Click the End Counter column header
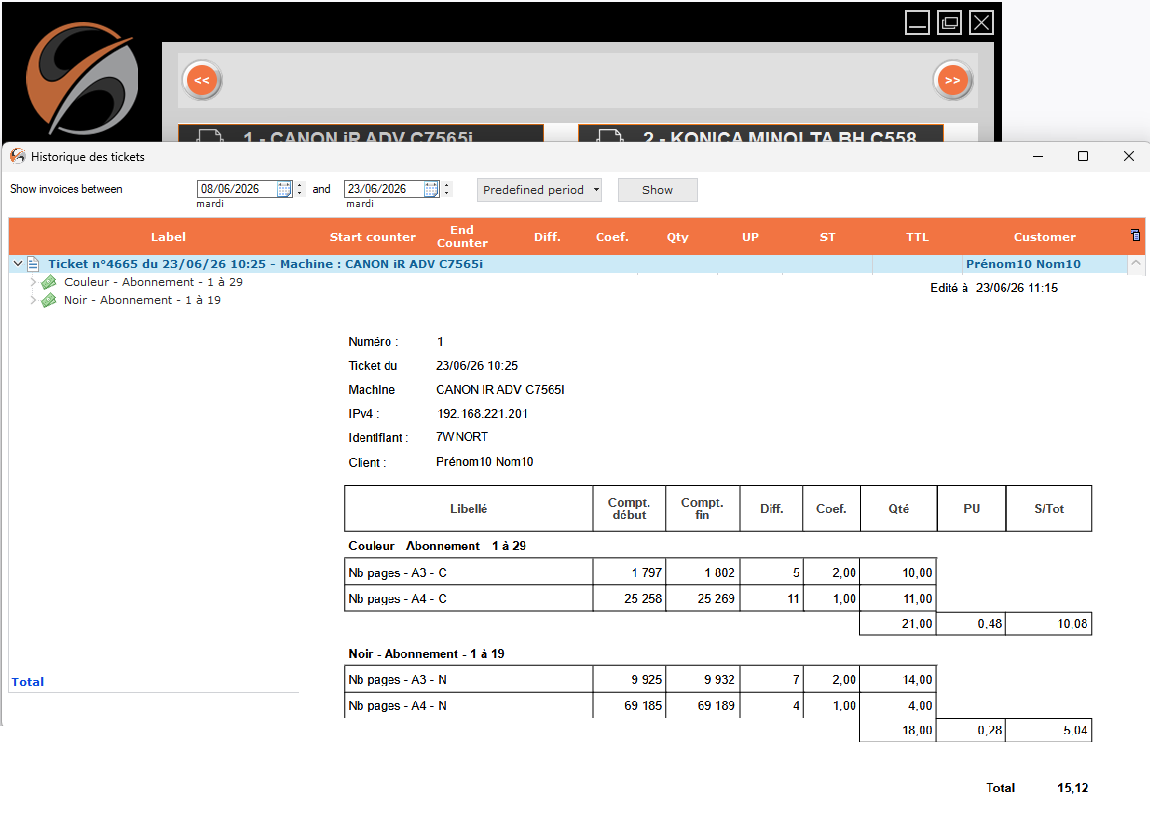Screen dimensions: 1150x839 (462, 236)
